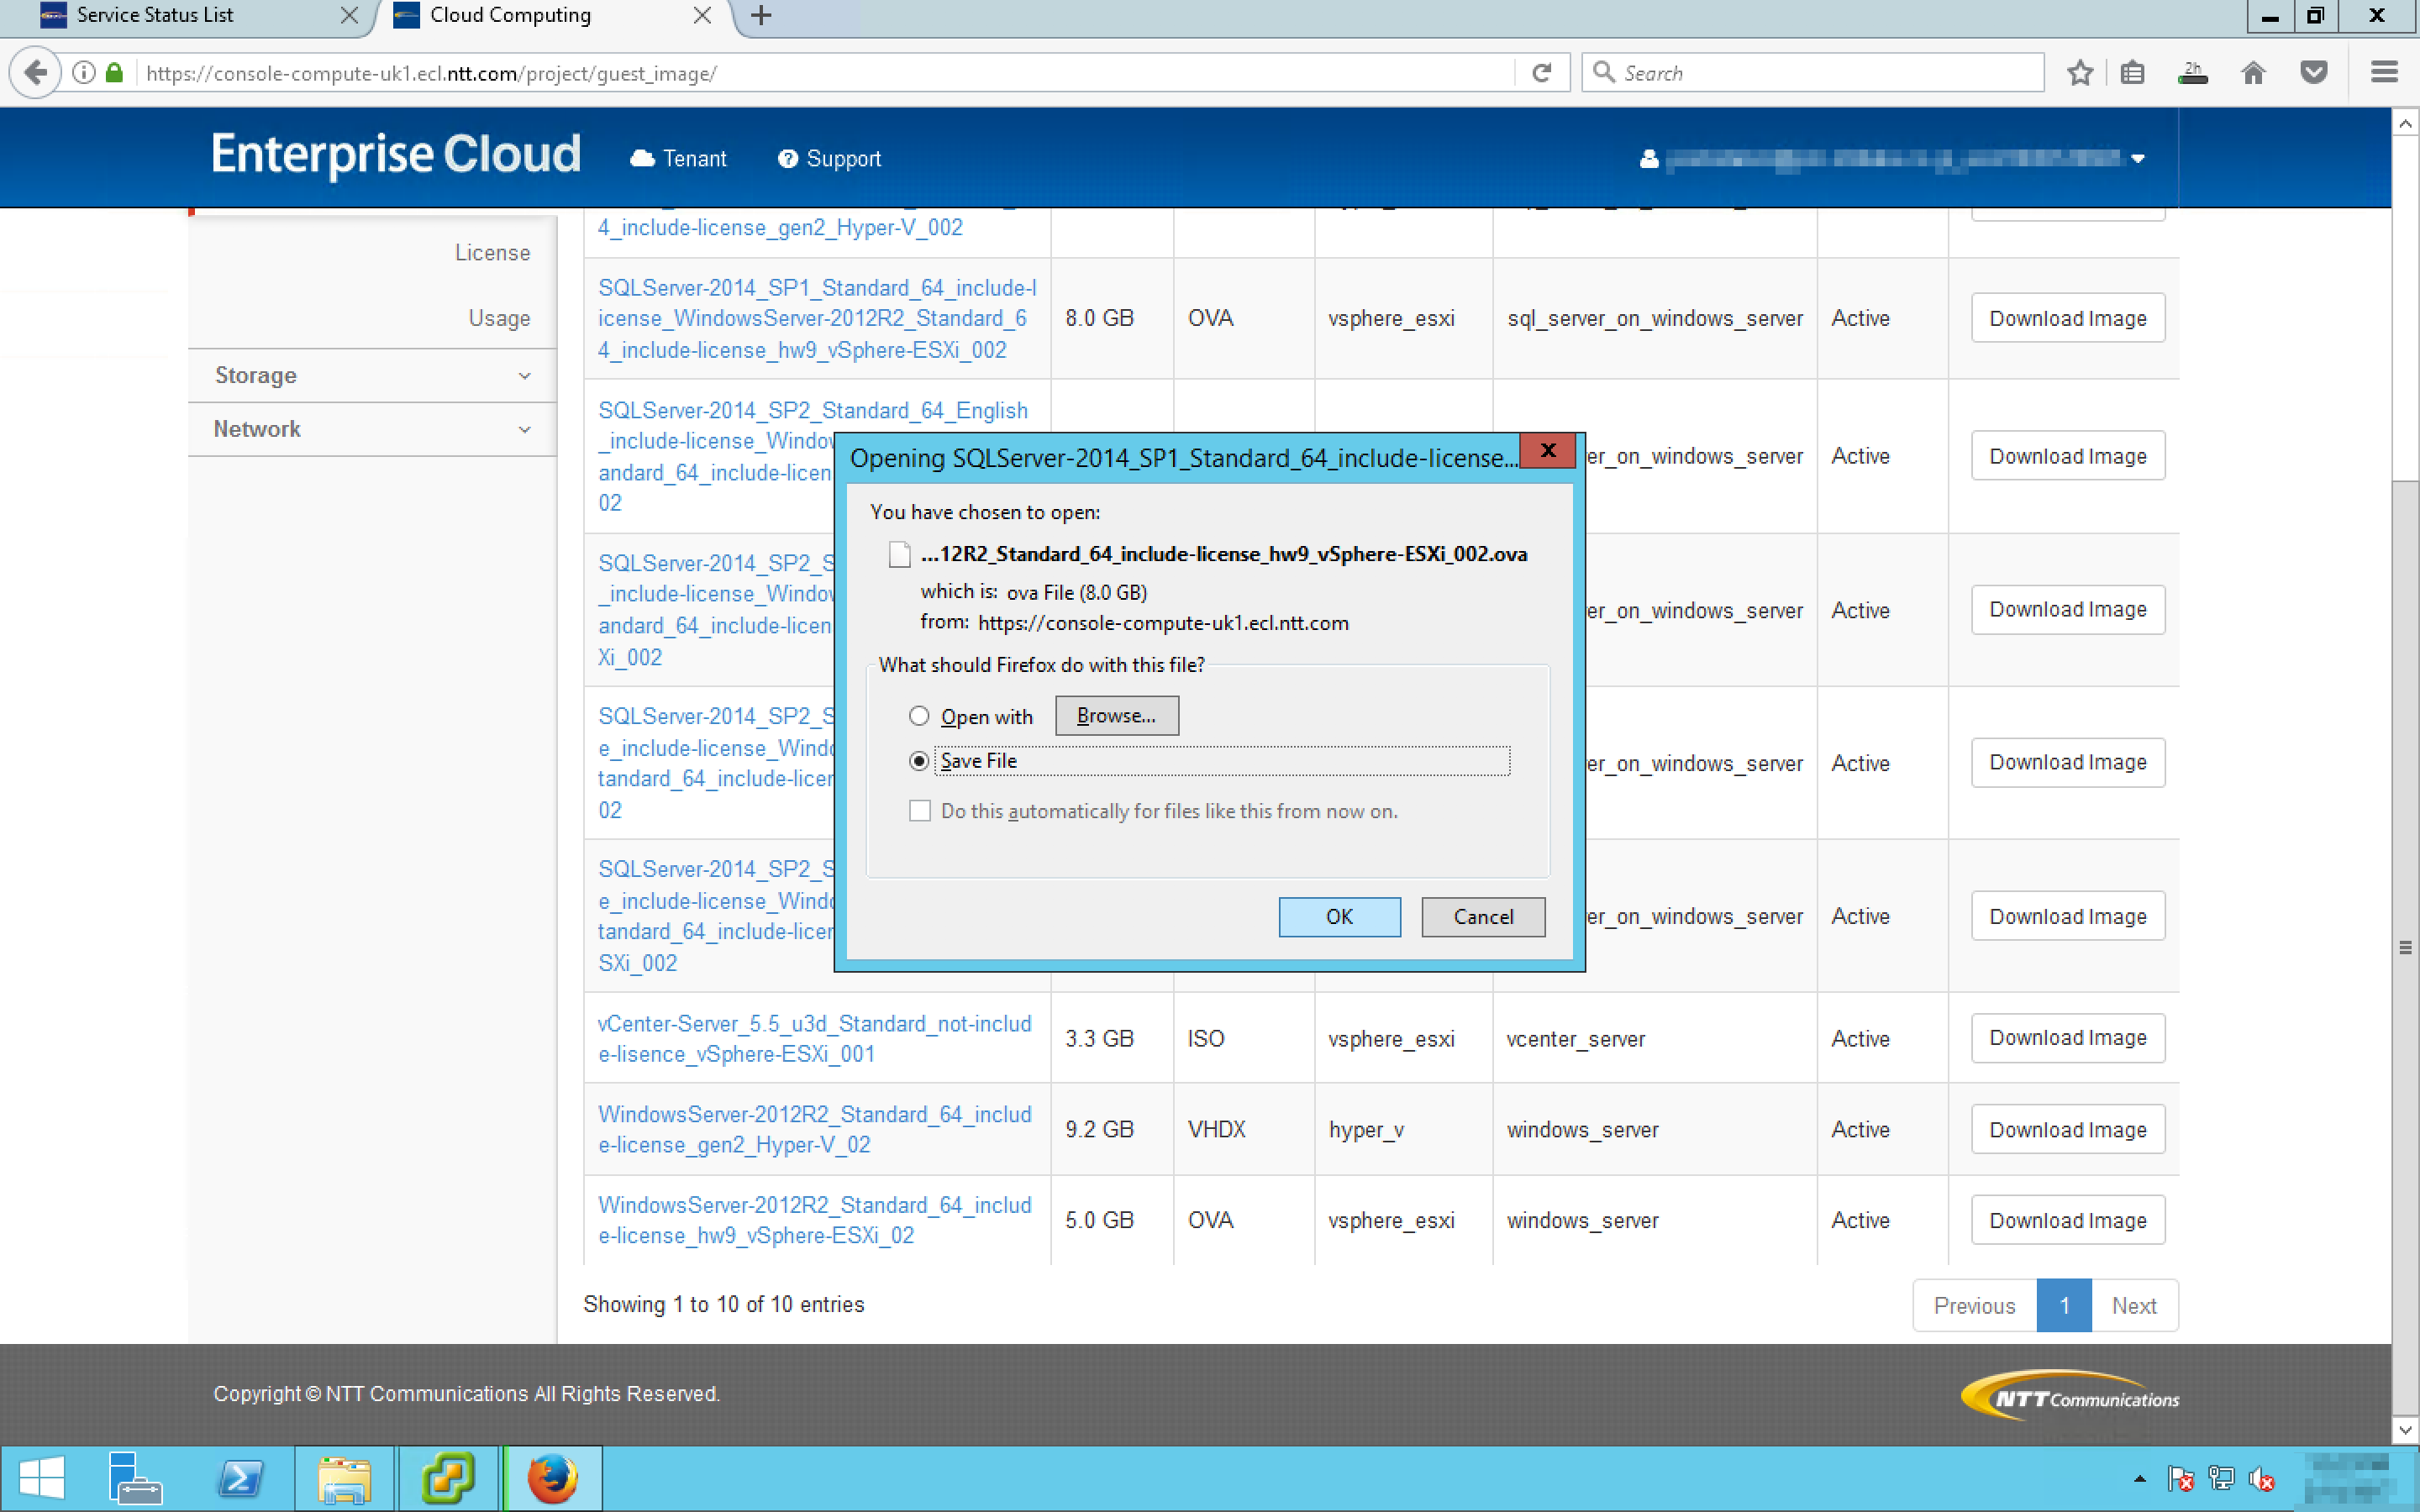
Task: Check Do this automatically for files
Action: click(920, 811)
